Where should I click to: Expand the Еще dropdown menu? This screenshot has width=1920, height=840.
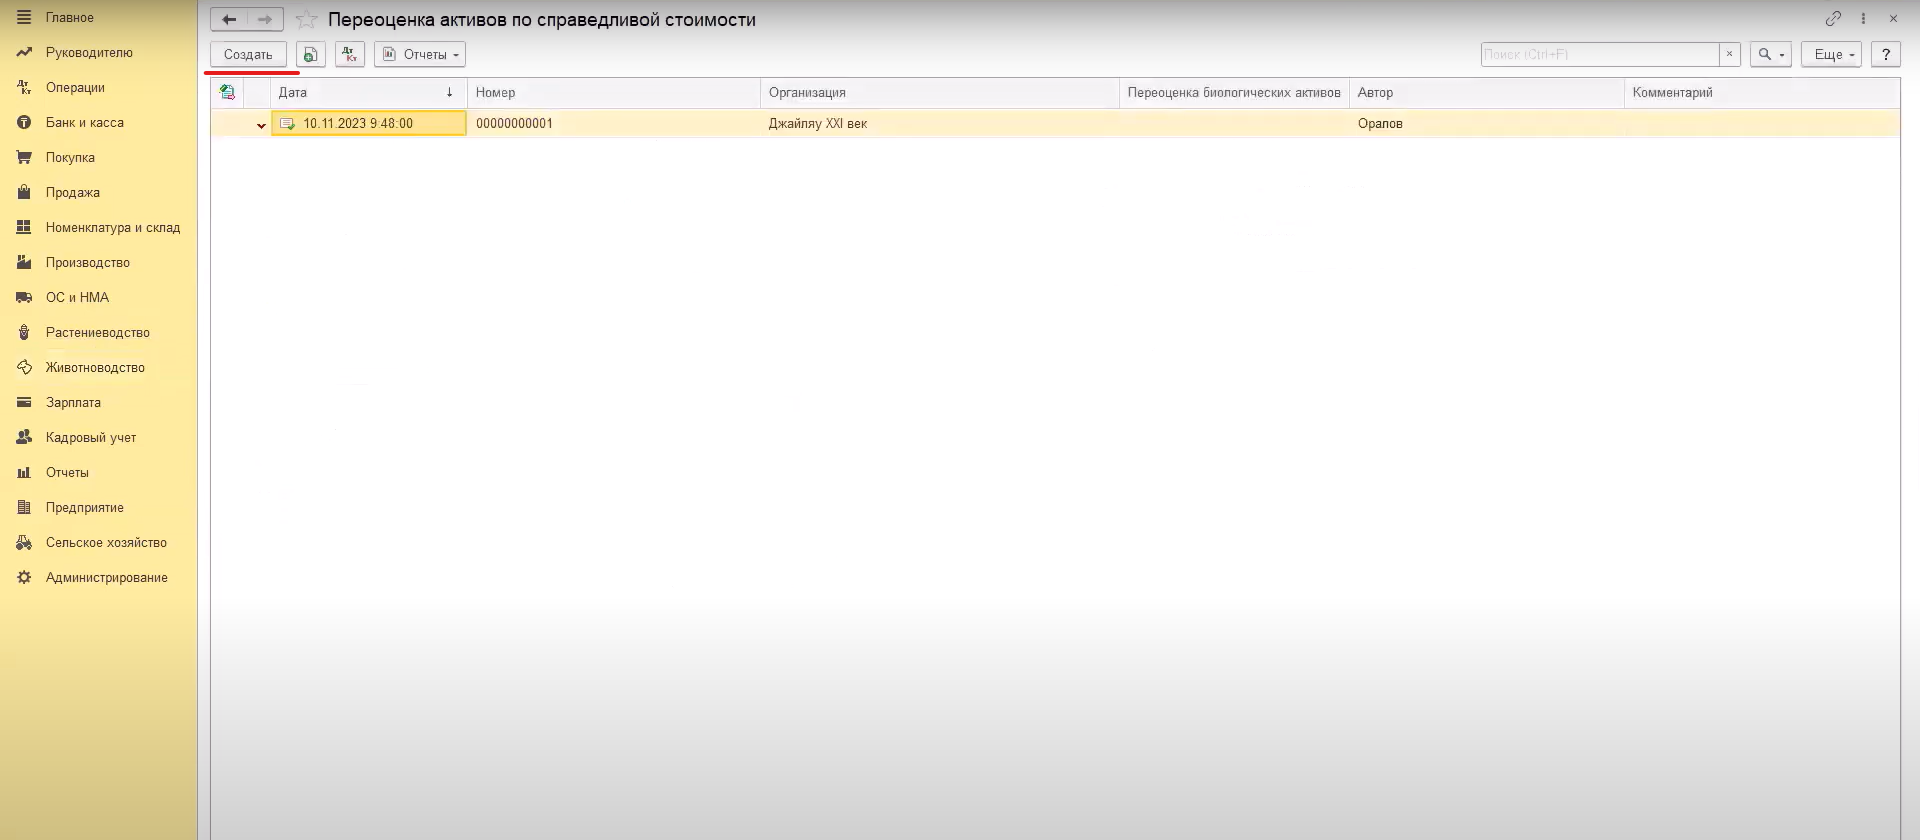1830,55
